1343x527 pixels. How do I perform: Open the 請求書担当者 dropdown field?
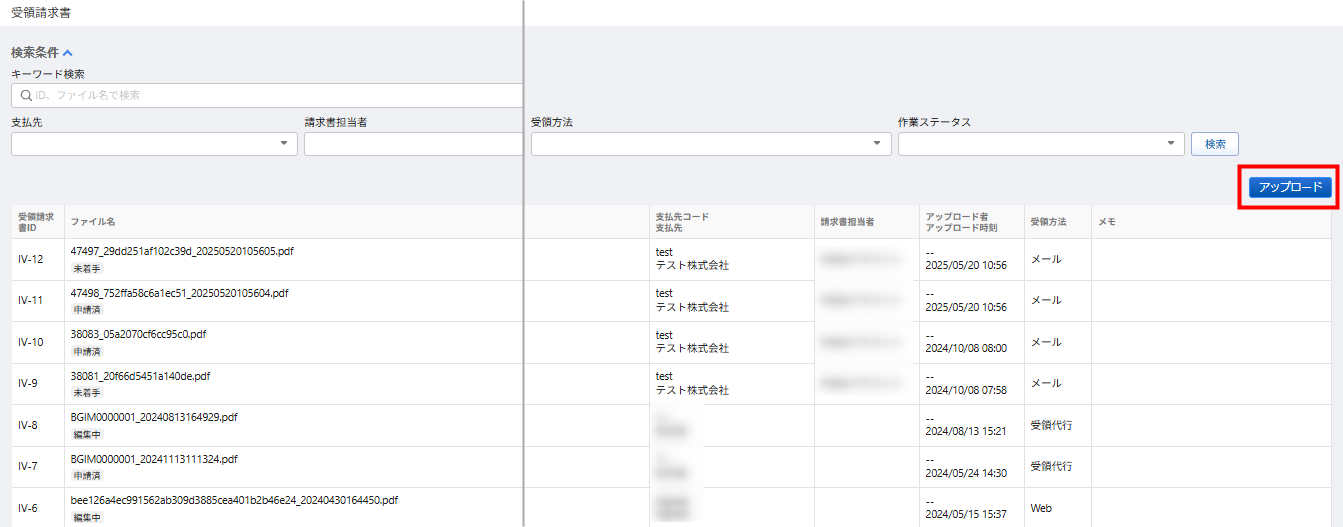pos(413,144)
